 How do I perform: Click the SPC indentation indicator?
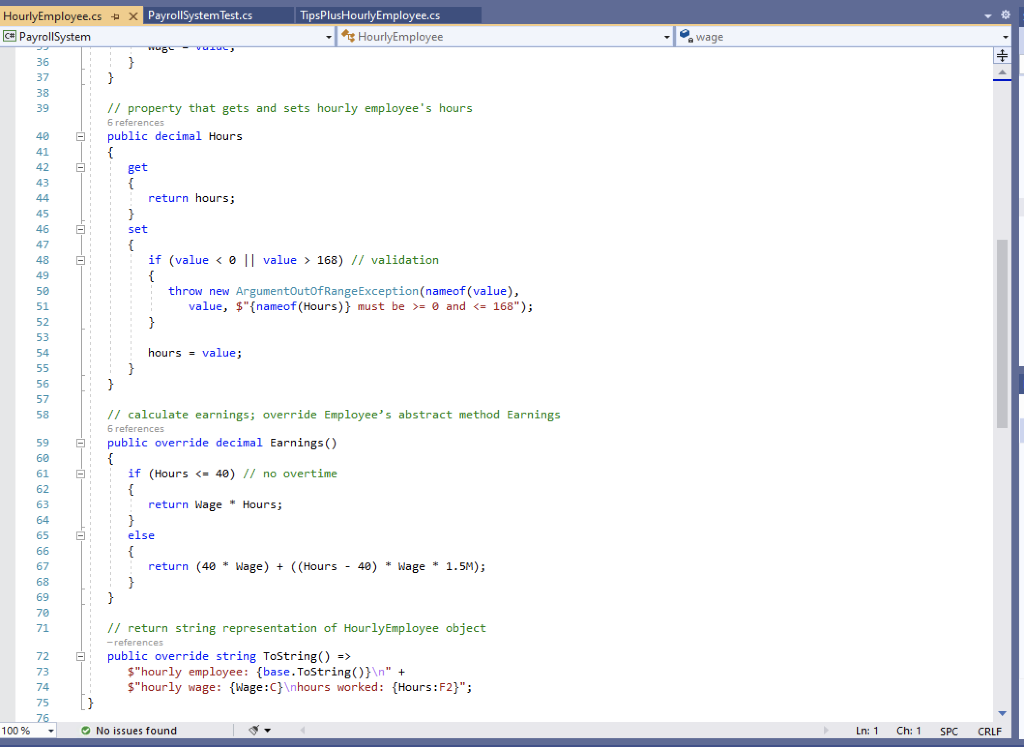pos(949,731)
